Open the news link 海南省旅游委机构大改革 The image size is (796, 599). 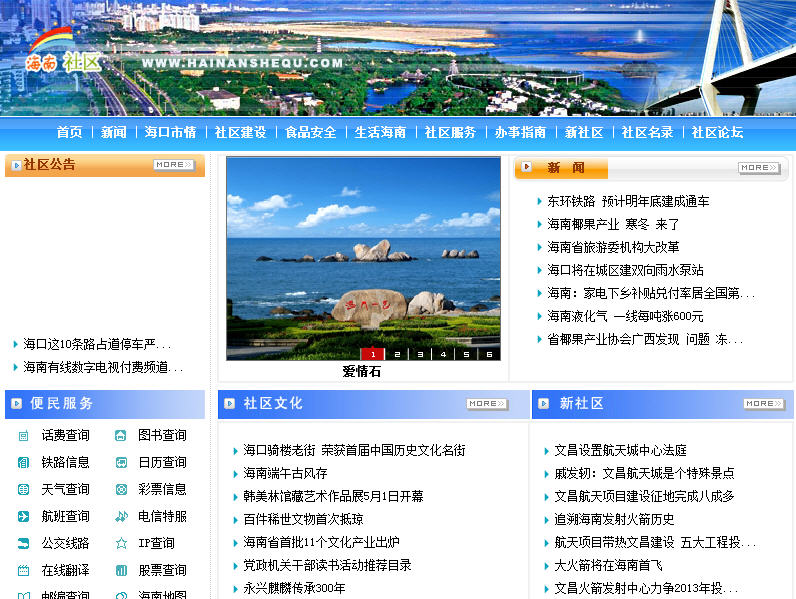point(613,247)
